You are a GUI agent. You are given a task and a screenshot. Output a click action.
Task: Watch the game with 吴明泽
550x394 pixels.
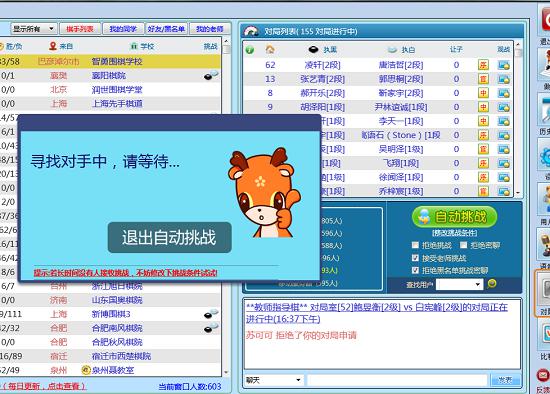[x=503, y=149]
